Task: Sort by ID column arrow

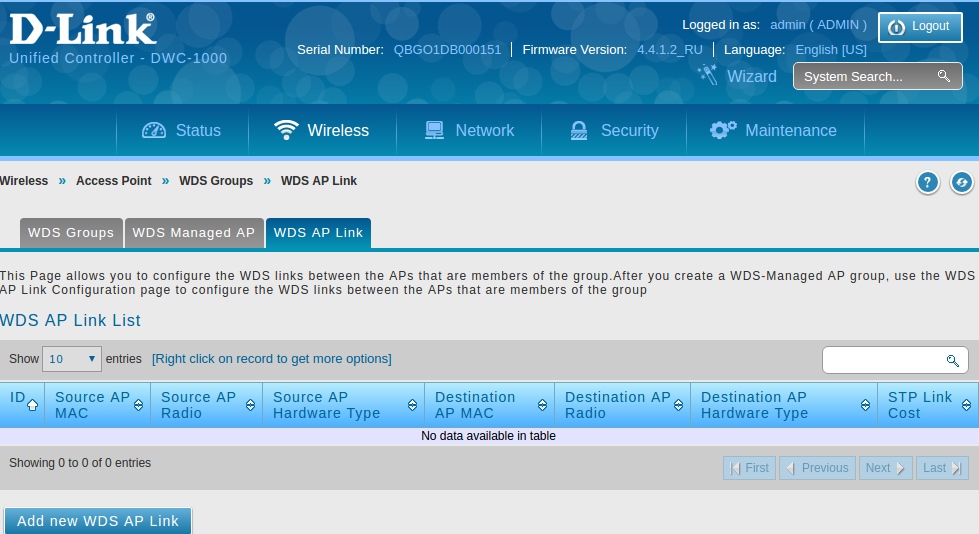Action: click(32, 405)
